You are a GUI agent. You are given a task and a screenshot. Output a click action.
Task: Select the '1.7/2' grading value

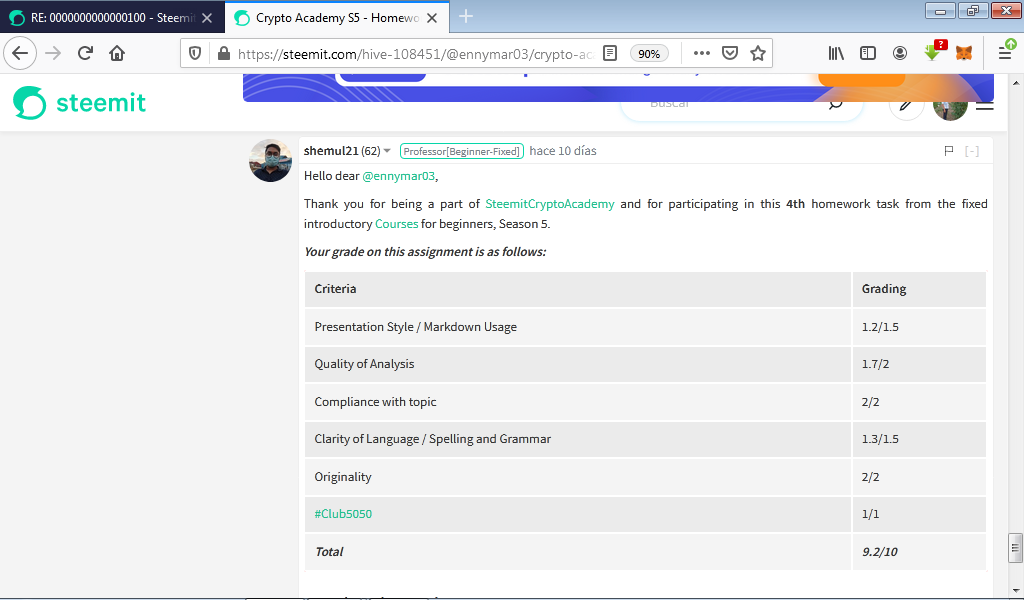[x=875, y=364]
